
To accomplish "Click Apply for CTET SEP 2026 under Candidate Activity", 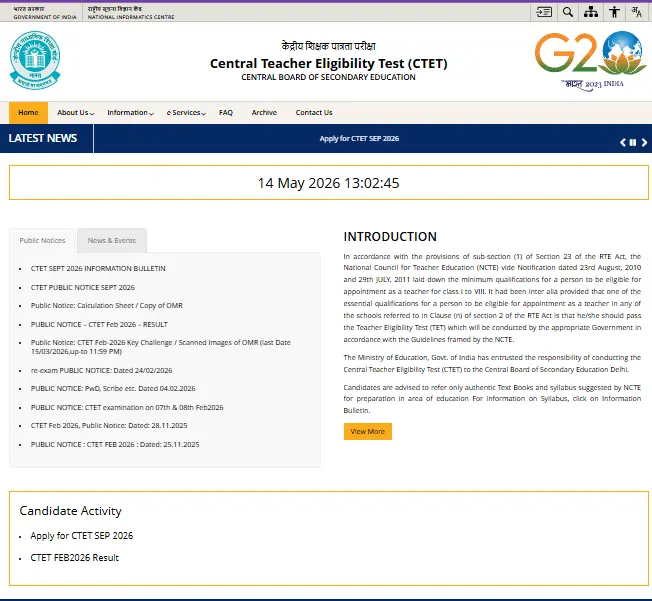I will [x=82, y=536].
